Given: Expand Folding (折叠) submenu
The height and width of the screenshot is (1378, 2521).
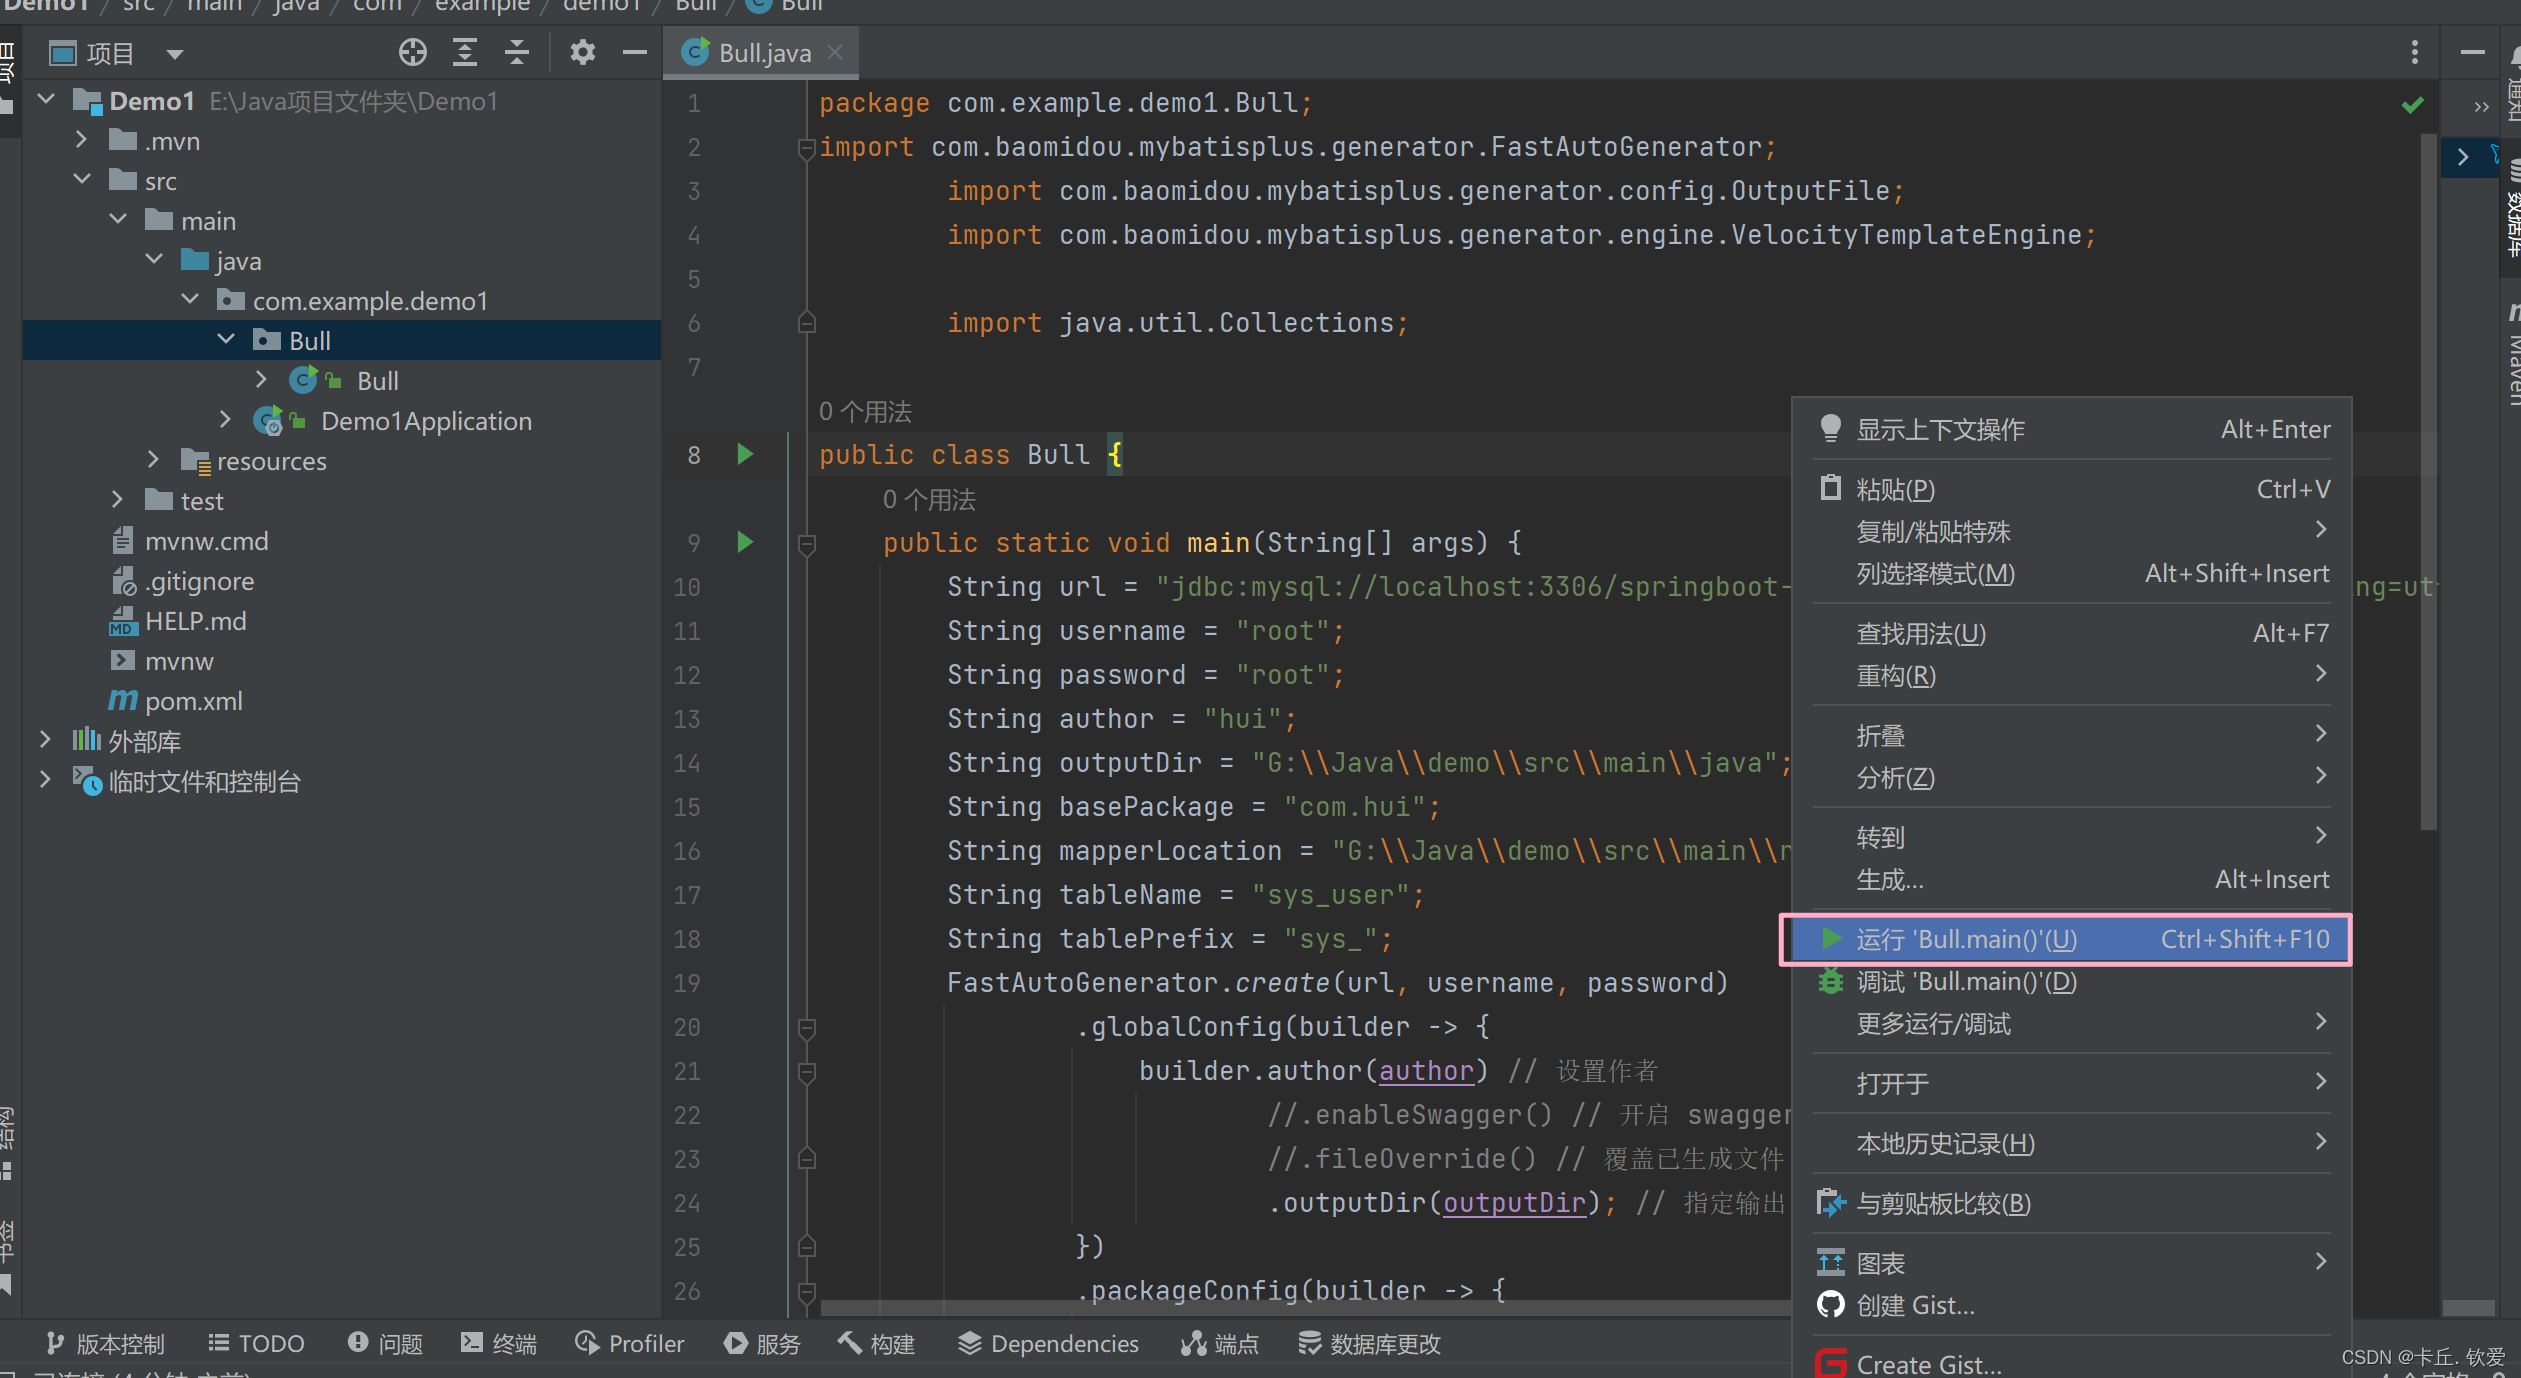Looking at the screenshot, I should (x=2072, y=736).
